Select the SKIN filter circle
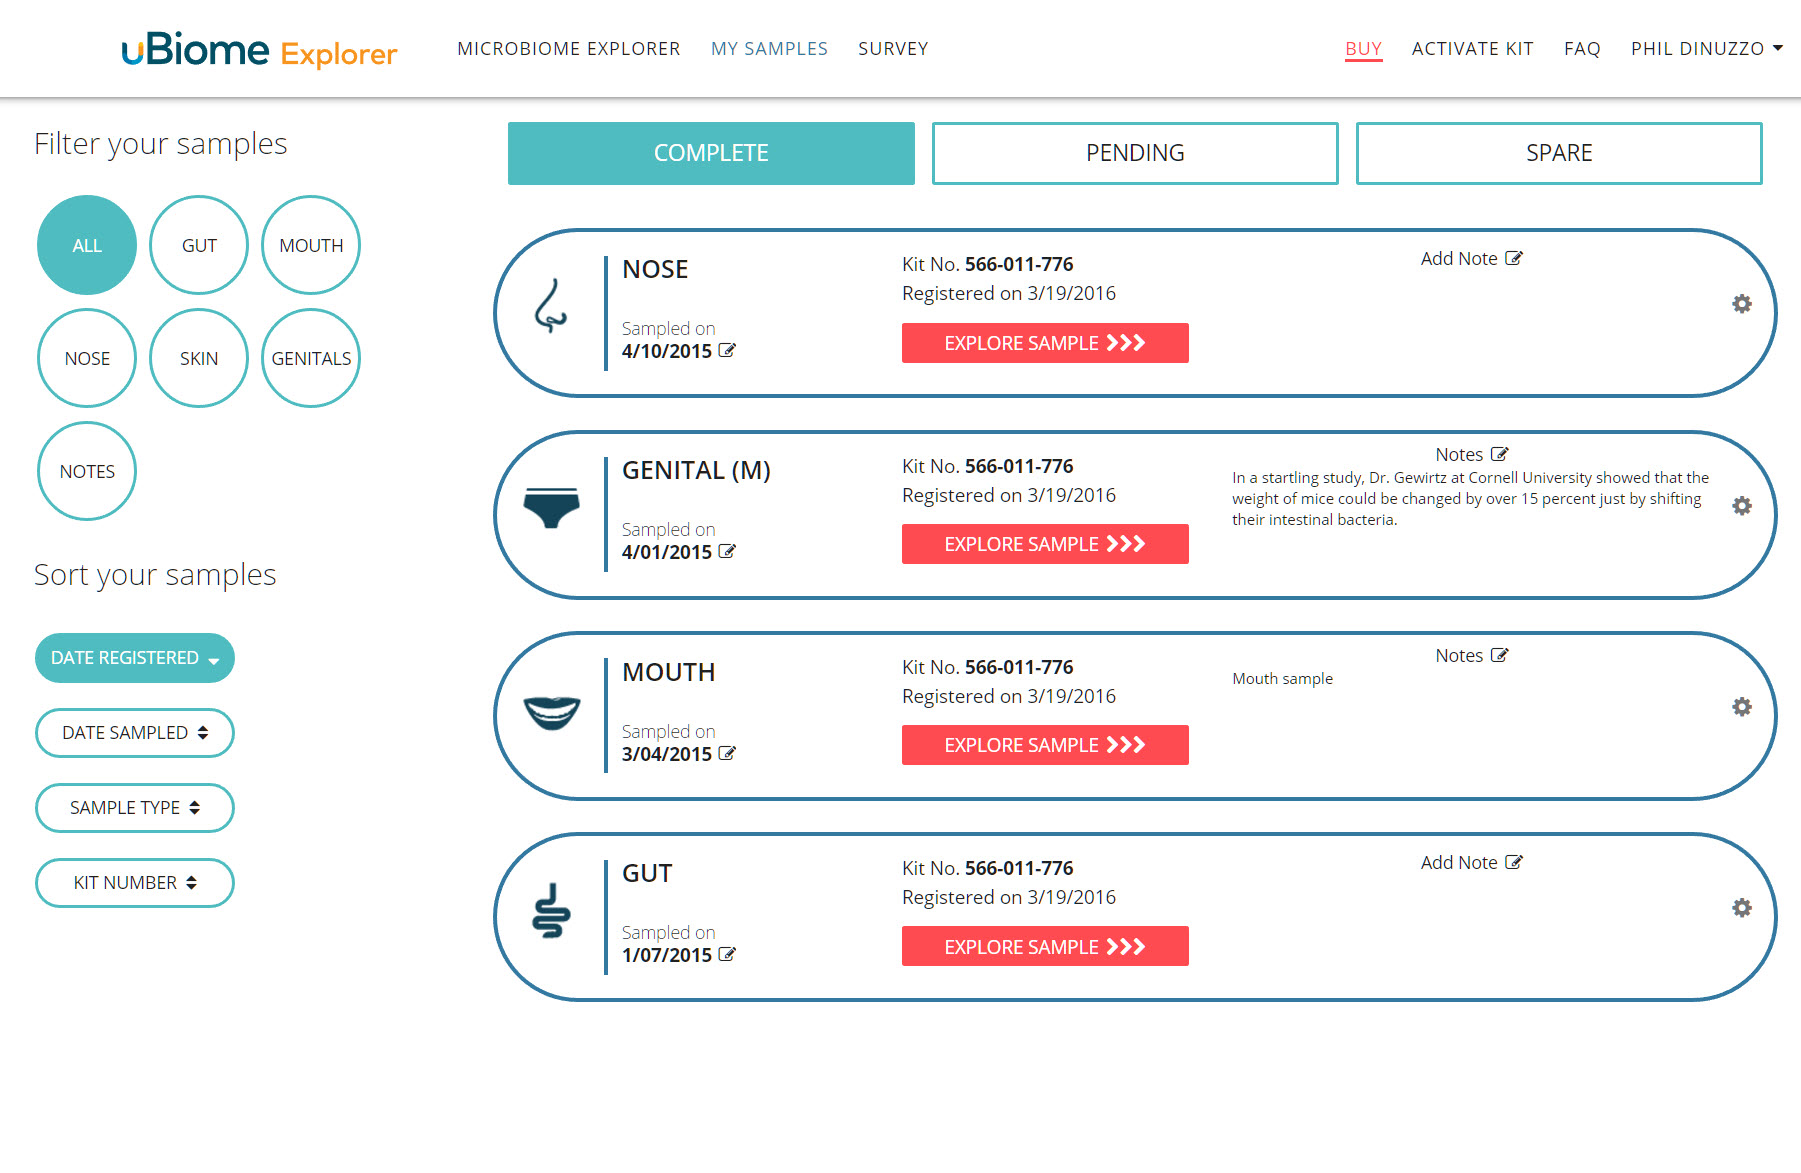Image resolution: width=1801 pixels, height=1173 pixels. pos(199,358)
